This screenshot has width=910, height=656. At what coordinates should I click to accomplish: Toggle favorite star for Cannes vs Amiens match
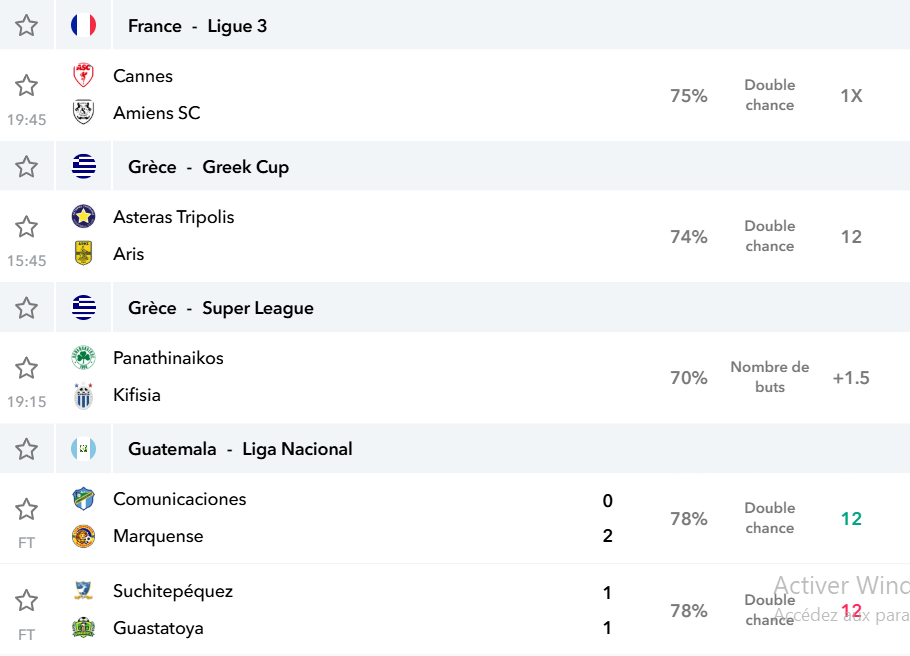[26, 85]
